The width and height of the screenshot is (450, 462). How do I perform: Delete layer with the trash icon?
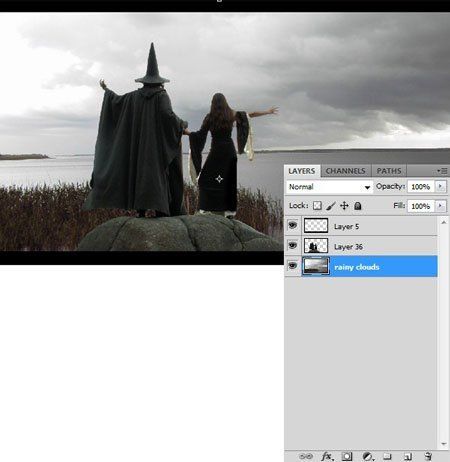click(428, 456)
